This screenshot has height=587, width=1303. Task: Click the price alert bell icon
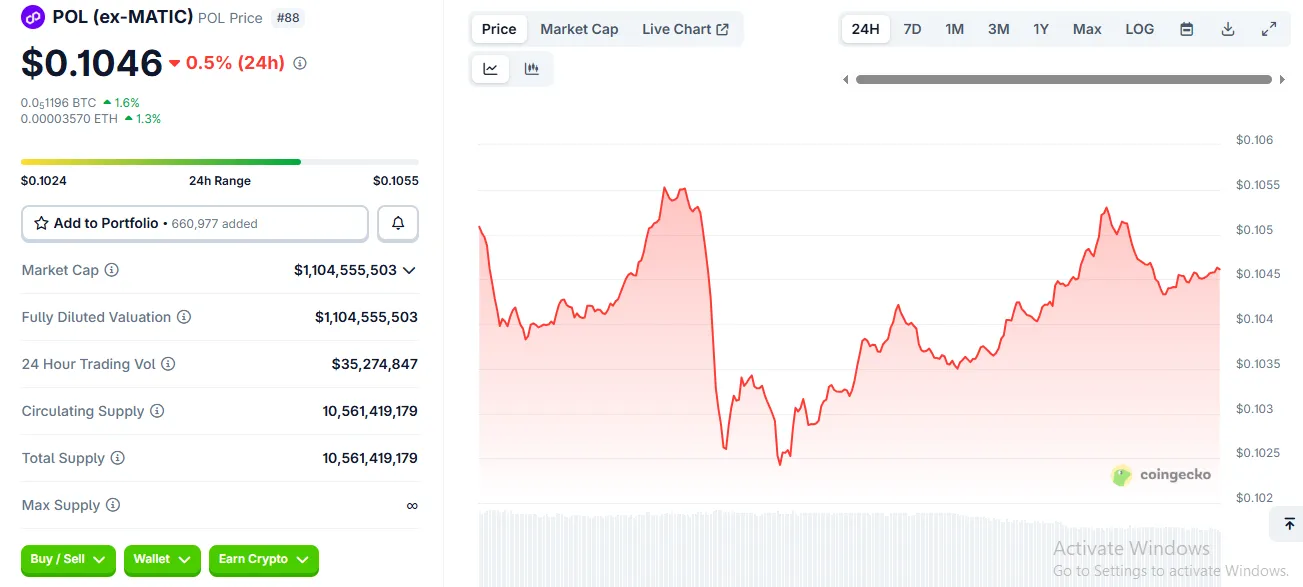[397, 223]
